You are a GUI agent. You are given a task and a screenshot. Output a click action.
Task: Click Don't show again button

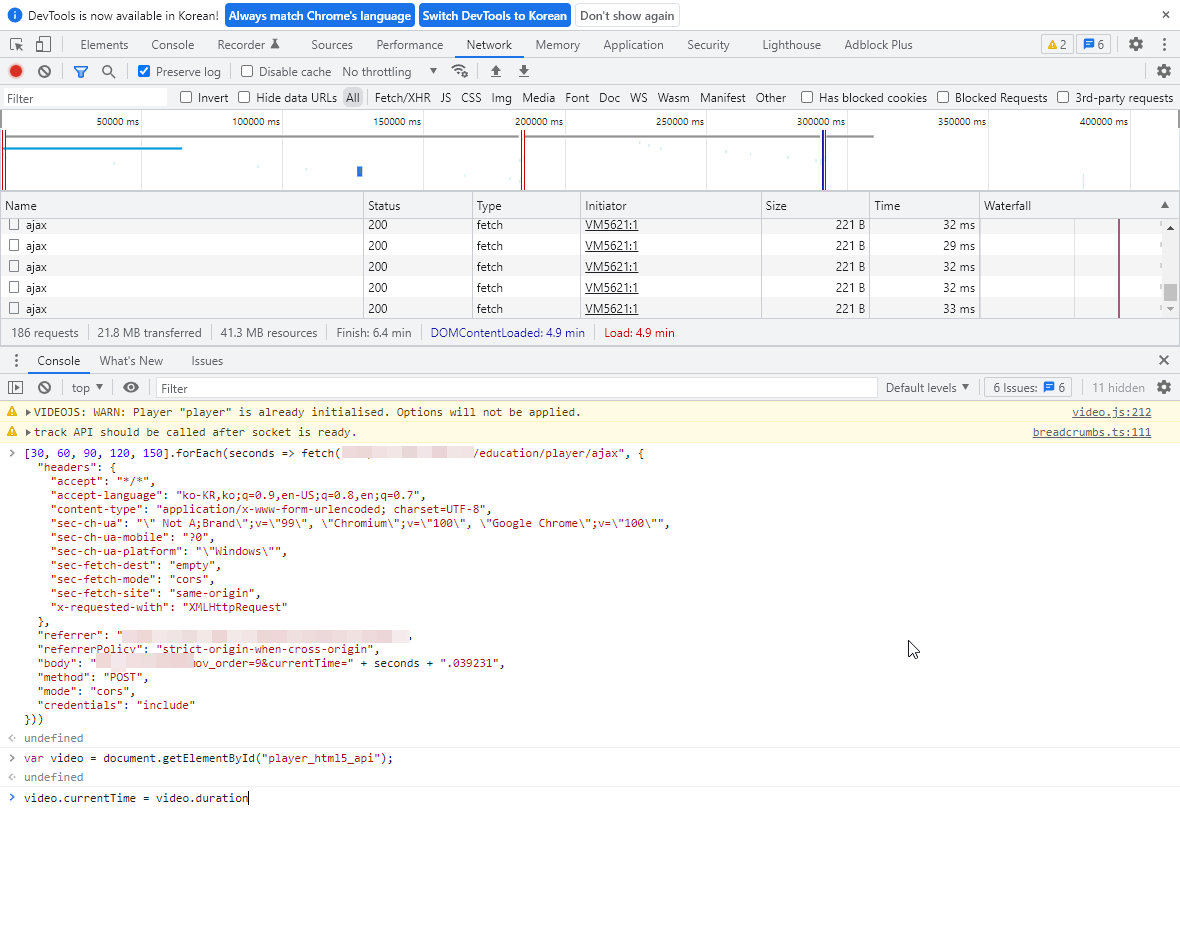coord(627,15)
